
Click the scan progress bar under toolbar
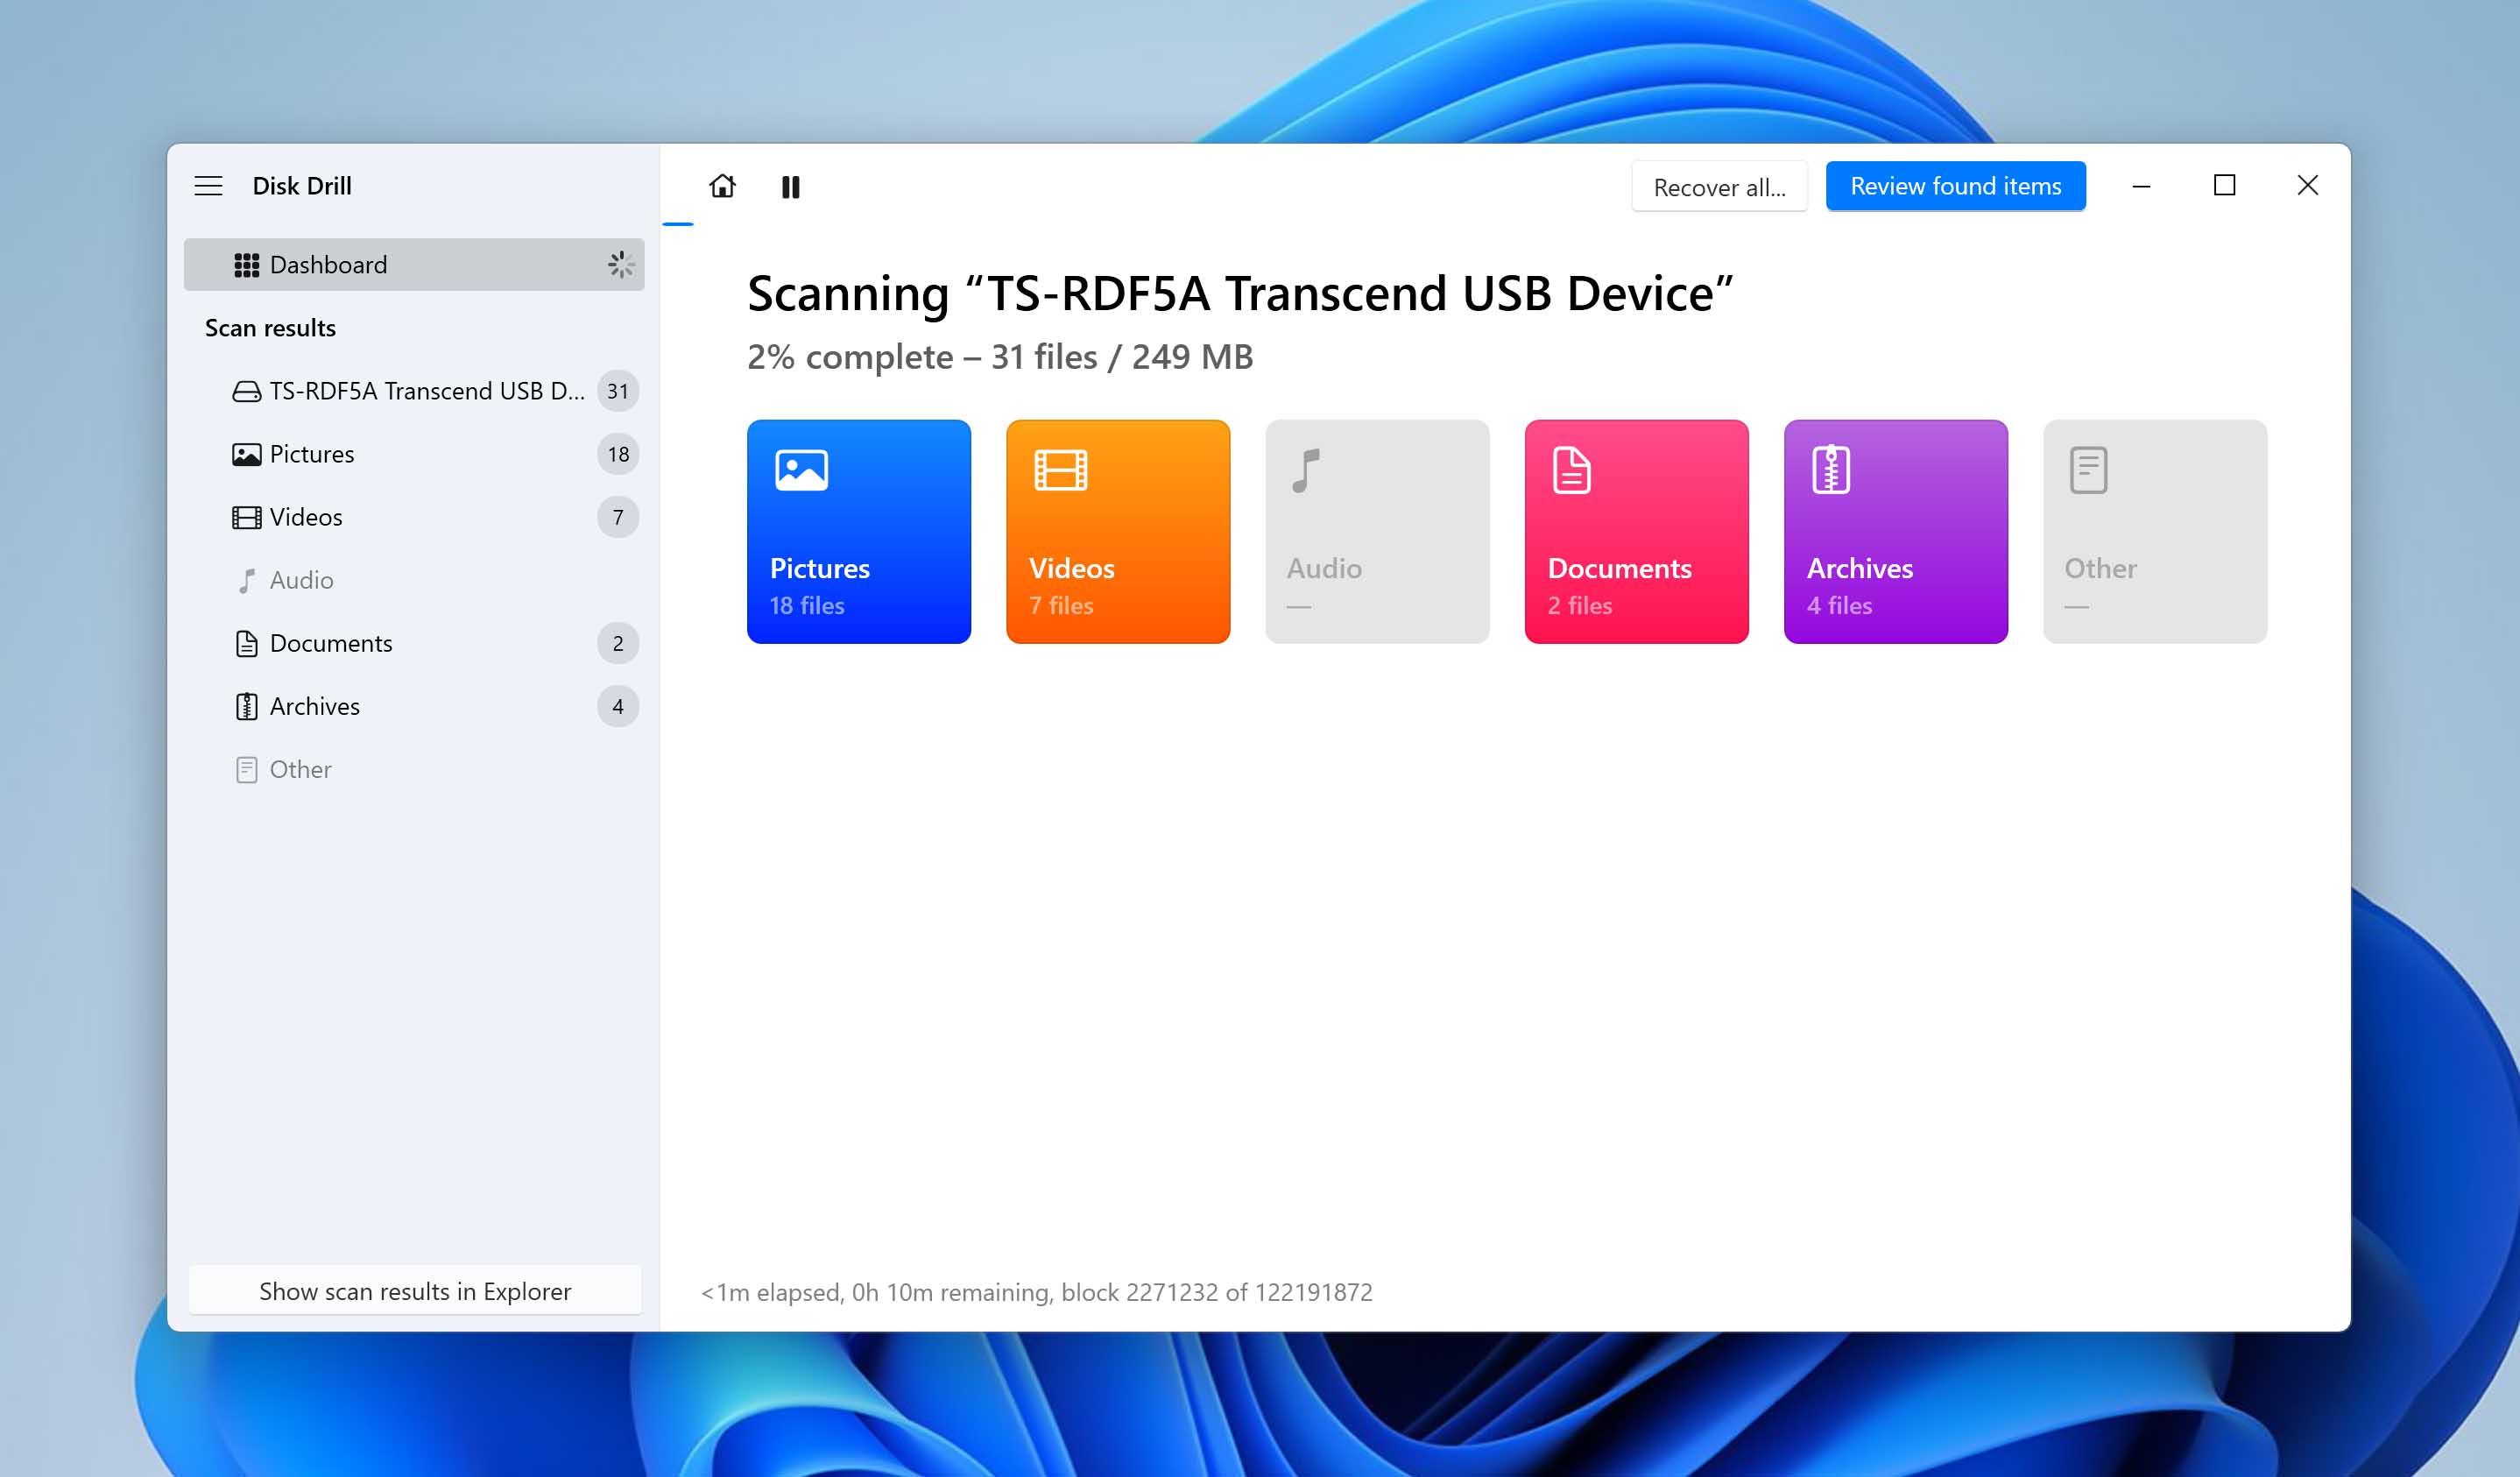pyautogui.click(x=677, y=224)
